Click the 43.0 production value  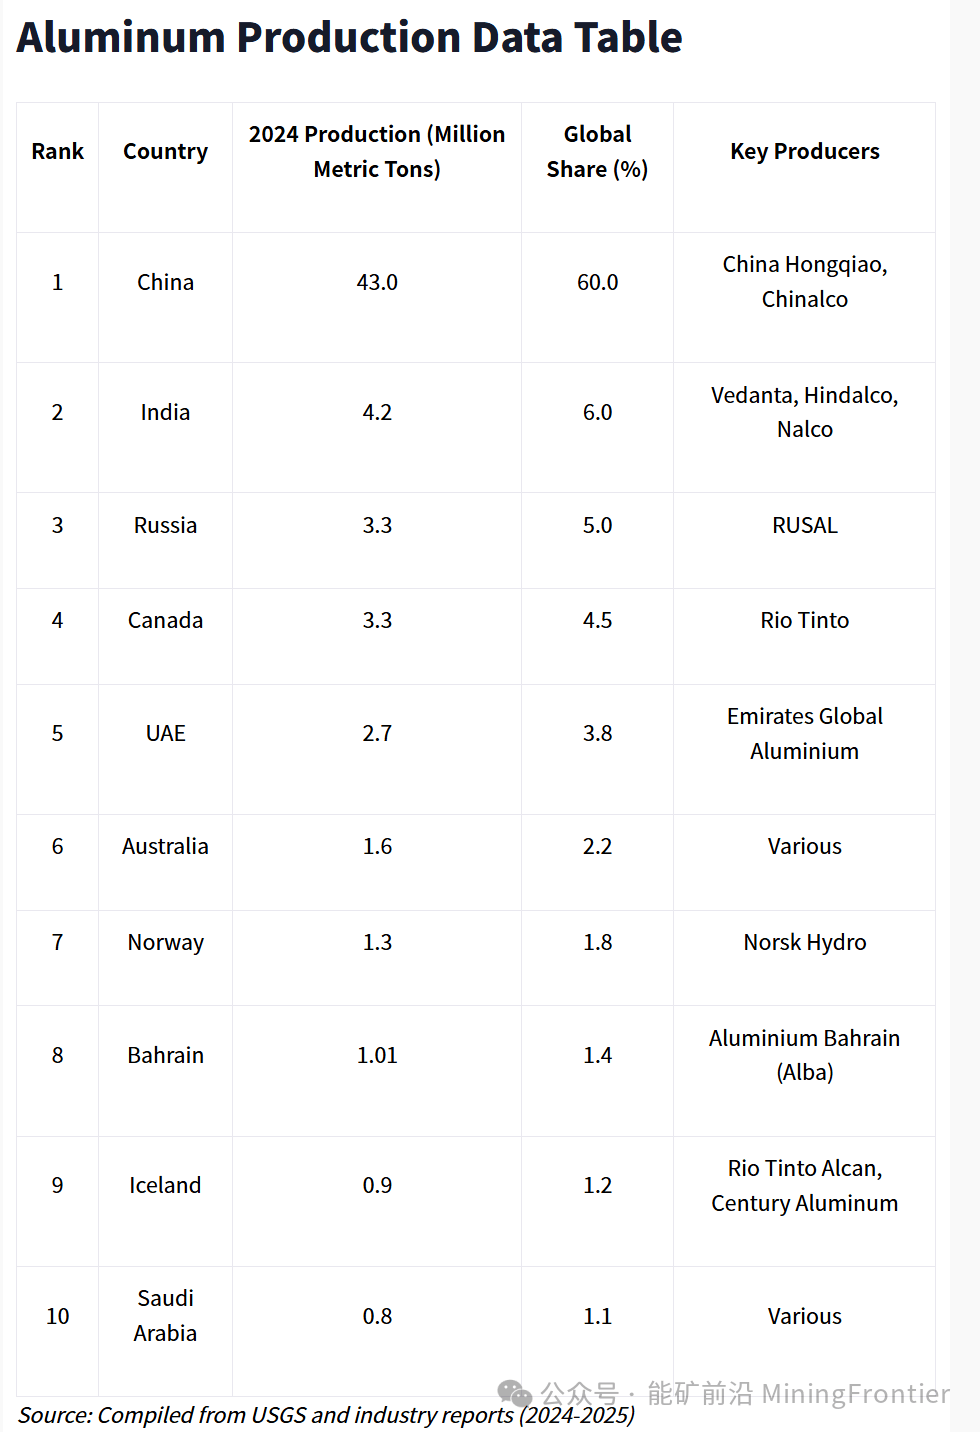[377, 283]
